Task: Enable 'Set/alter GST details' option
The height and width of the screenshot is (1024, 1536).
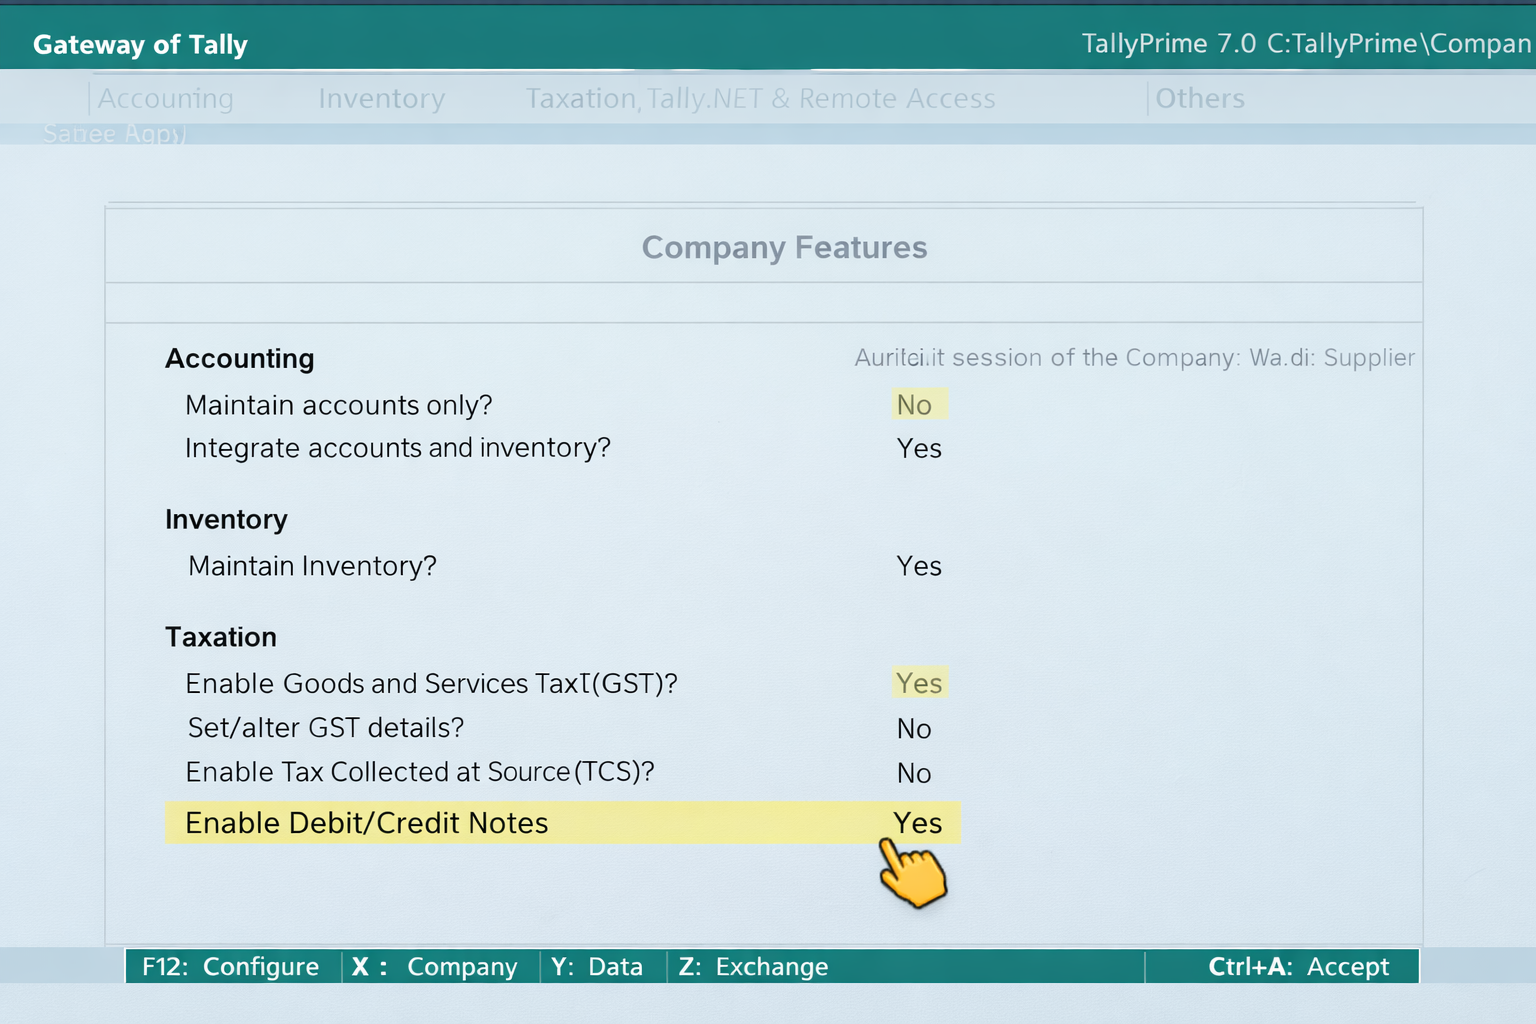Action: point(913,728)
